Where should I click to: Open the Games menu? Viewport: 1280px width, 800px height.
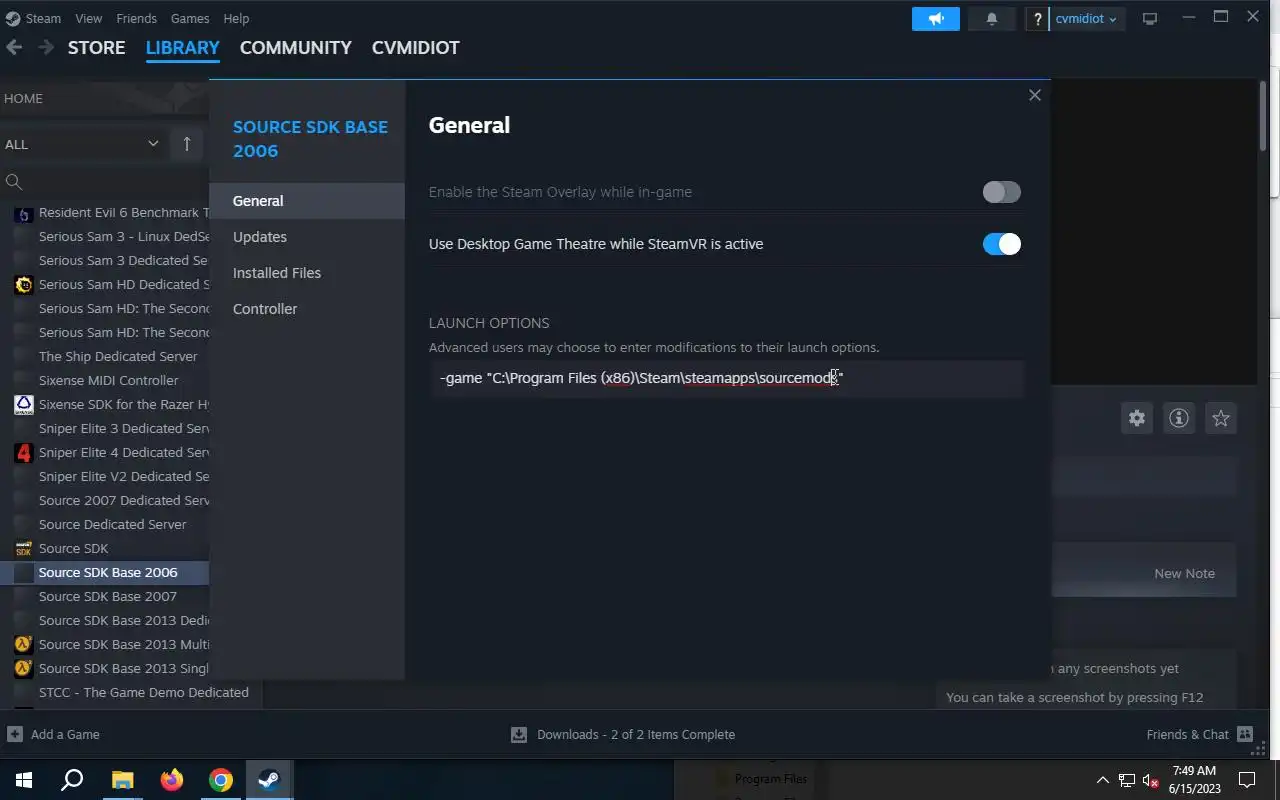(190, 18)
